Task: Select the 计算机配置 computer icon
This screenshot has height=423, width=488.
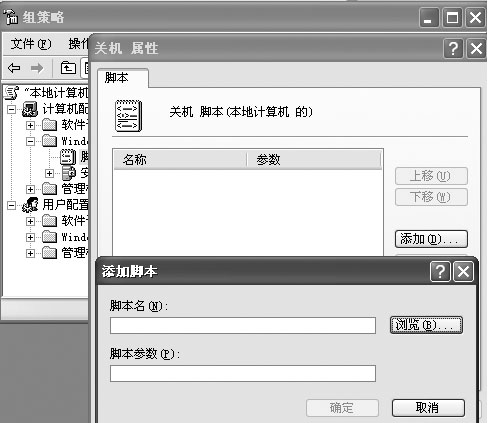Action: tap(30, 109)
